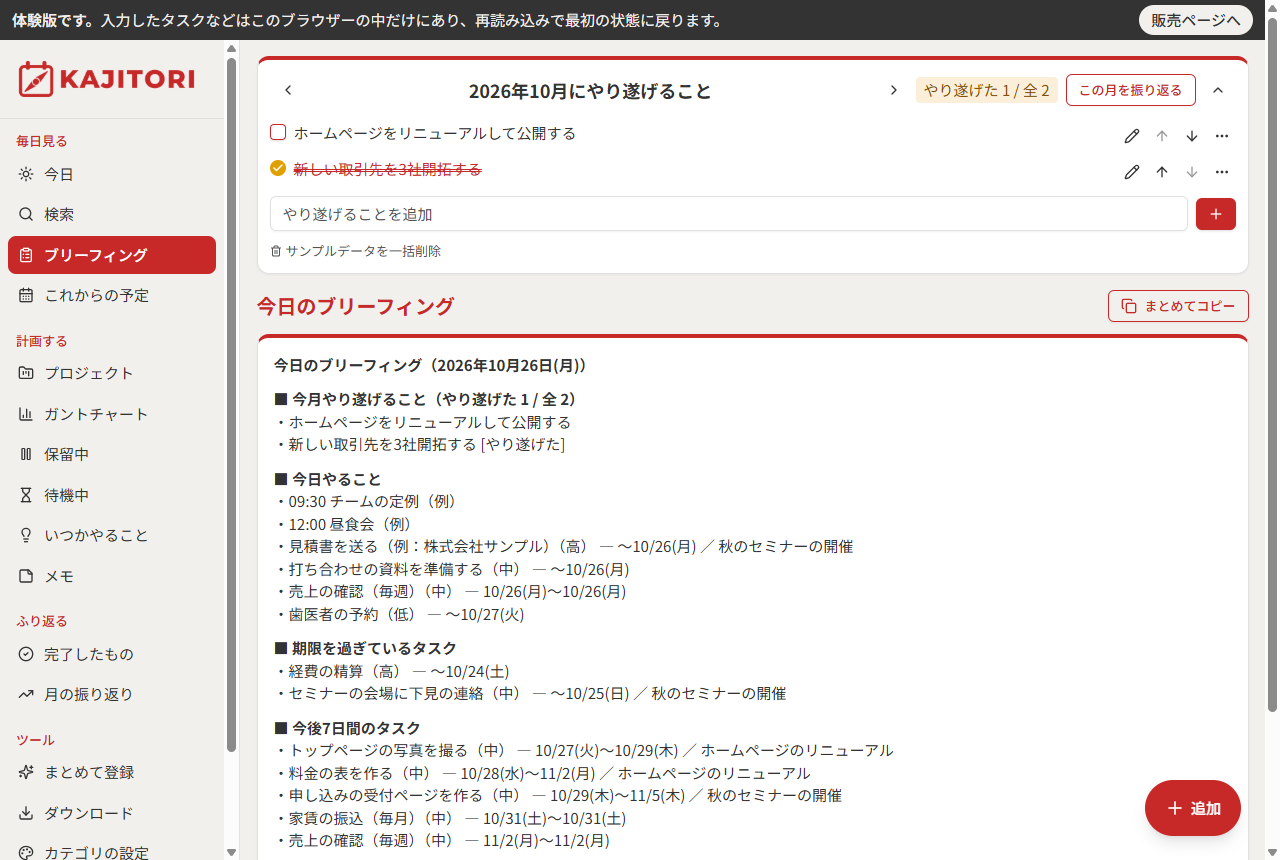
Task: Click サンプルデータを一括削除 link
Action: tap(356, 251)
